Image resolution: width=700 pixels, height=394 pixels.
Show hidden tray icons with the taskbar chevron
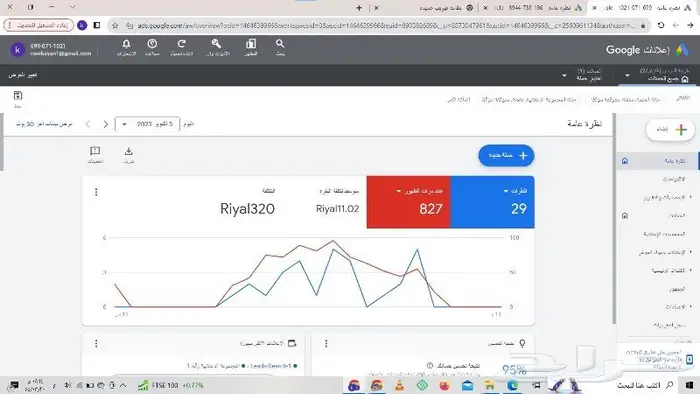point(123,385)
